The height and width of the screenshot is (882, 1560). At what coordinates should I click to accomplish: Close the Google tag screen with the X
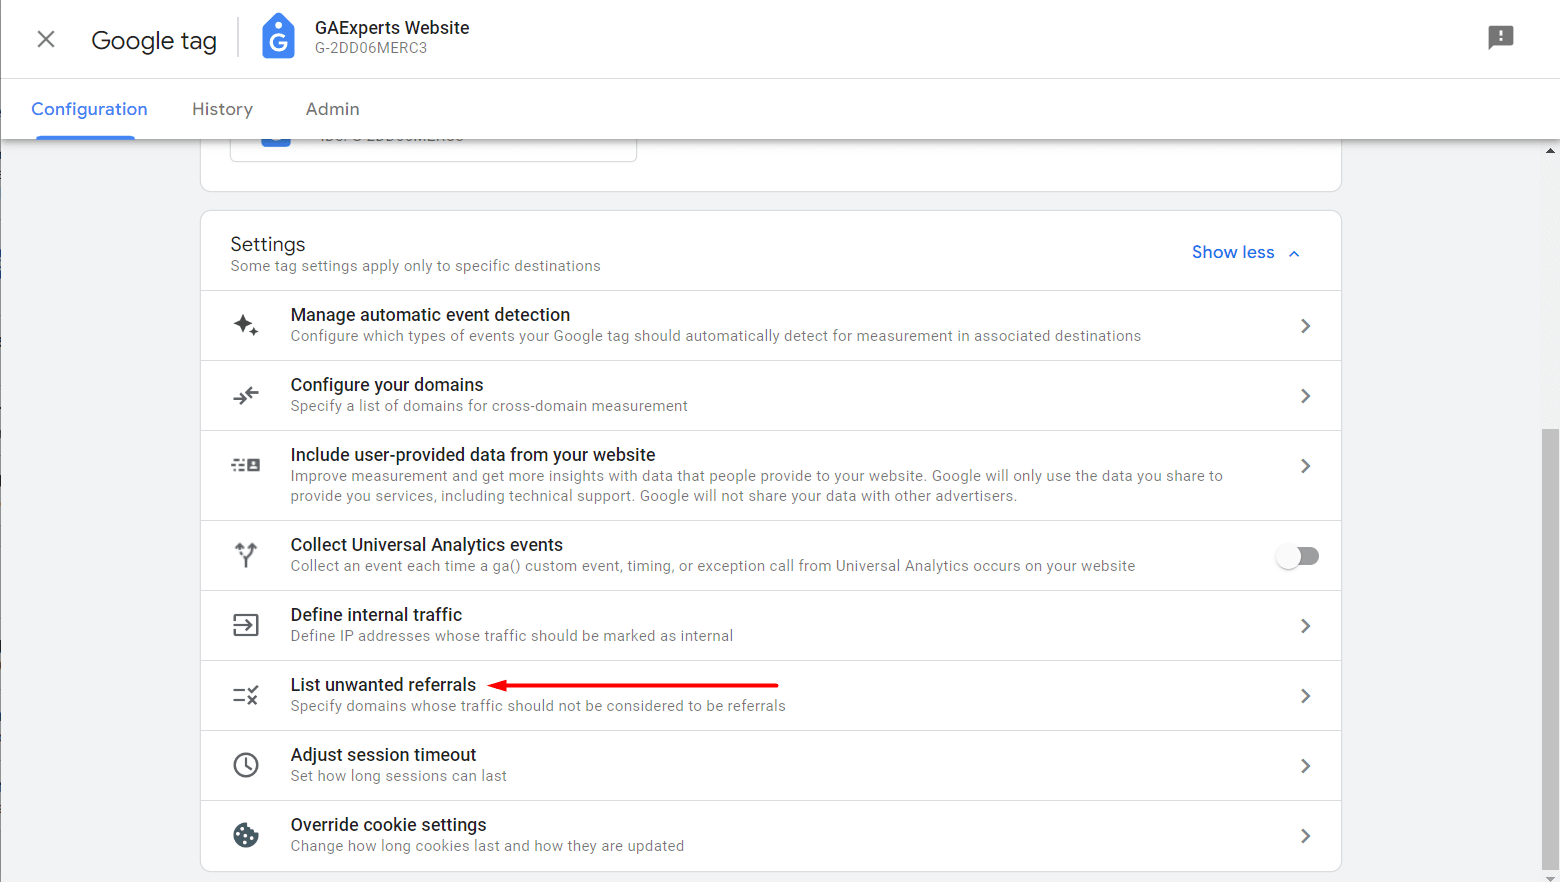click(x=45, y=38)
